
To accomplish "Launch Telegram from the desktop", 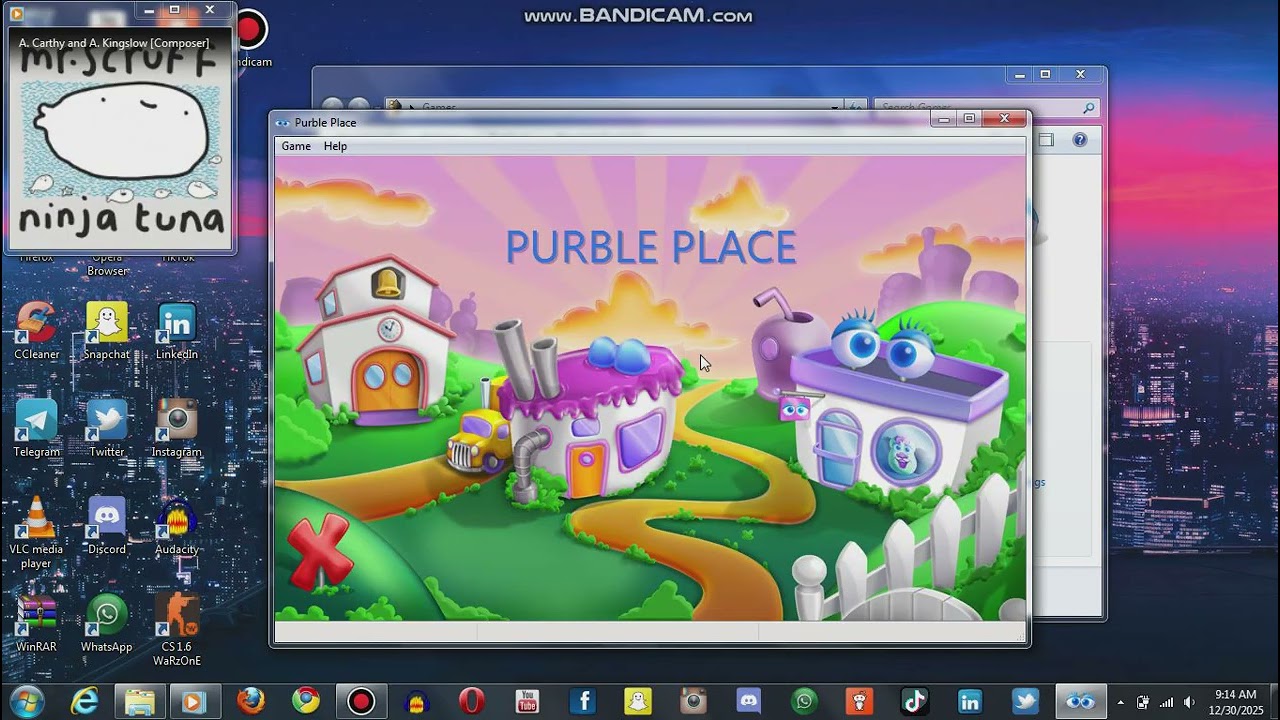I will click(36, 428).
